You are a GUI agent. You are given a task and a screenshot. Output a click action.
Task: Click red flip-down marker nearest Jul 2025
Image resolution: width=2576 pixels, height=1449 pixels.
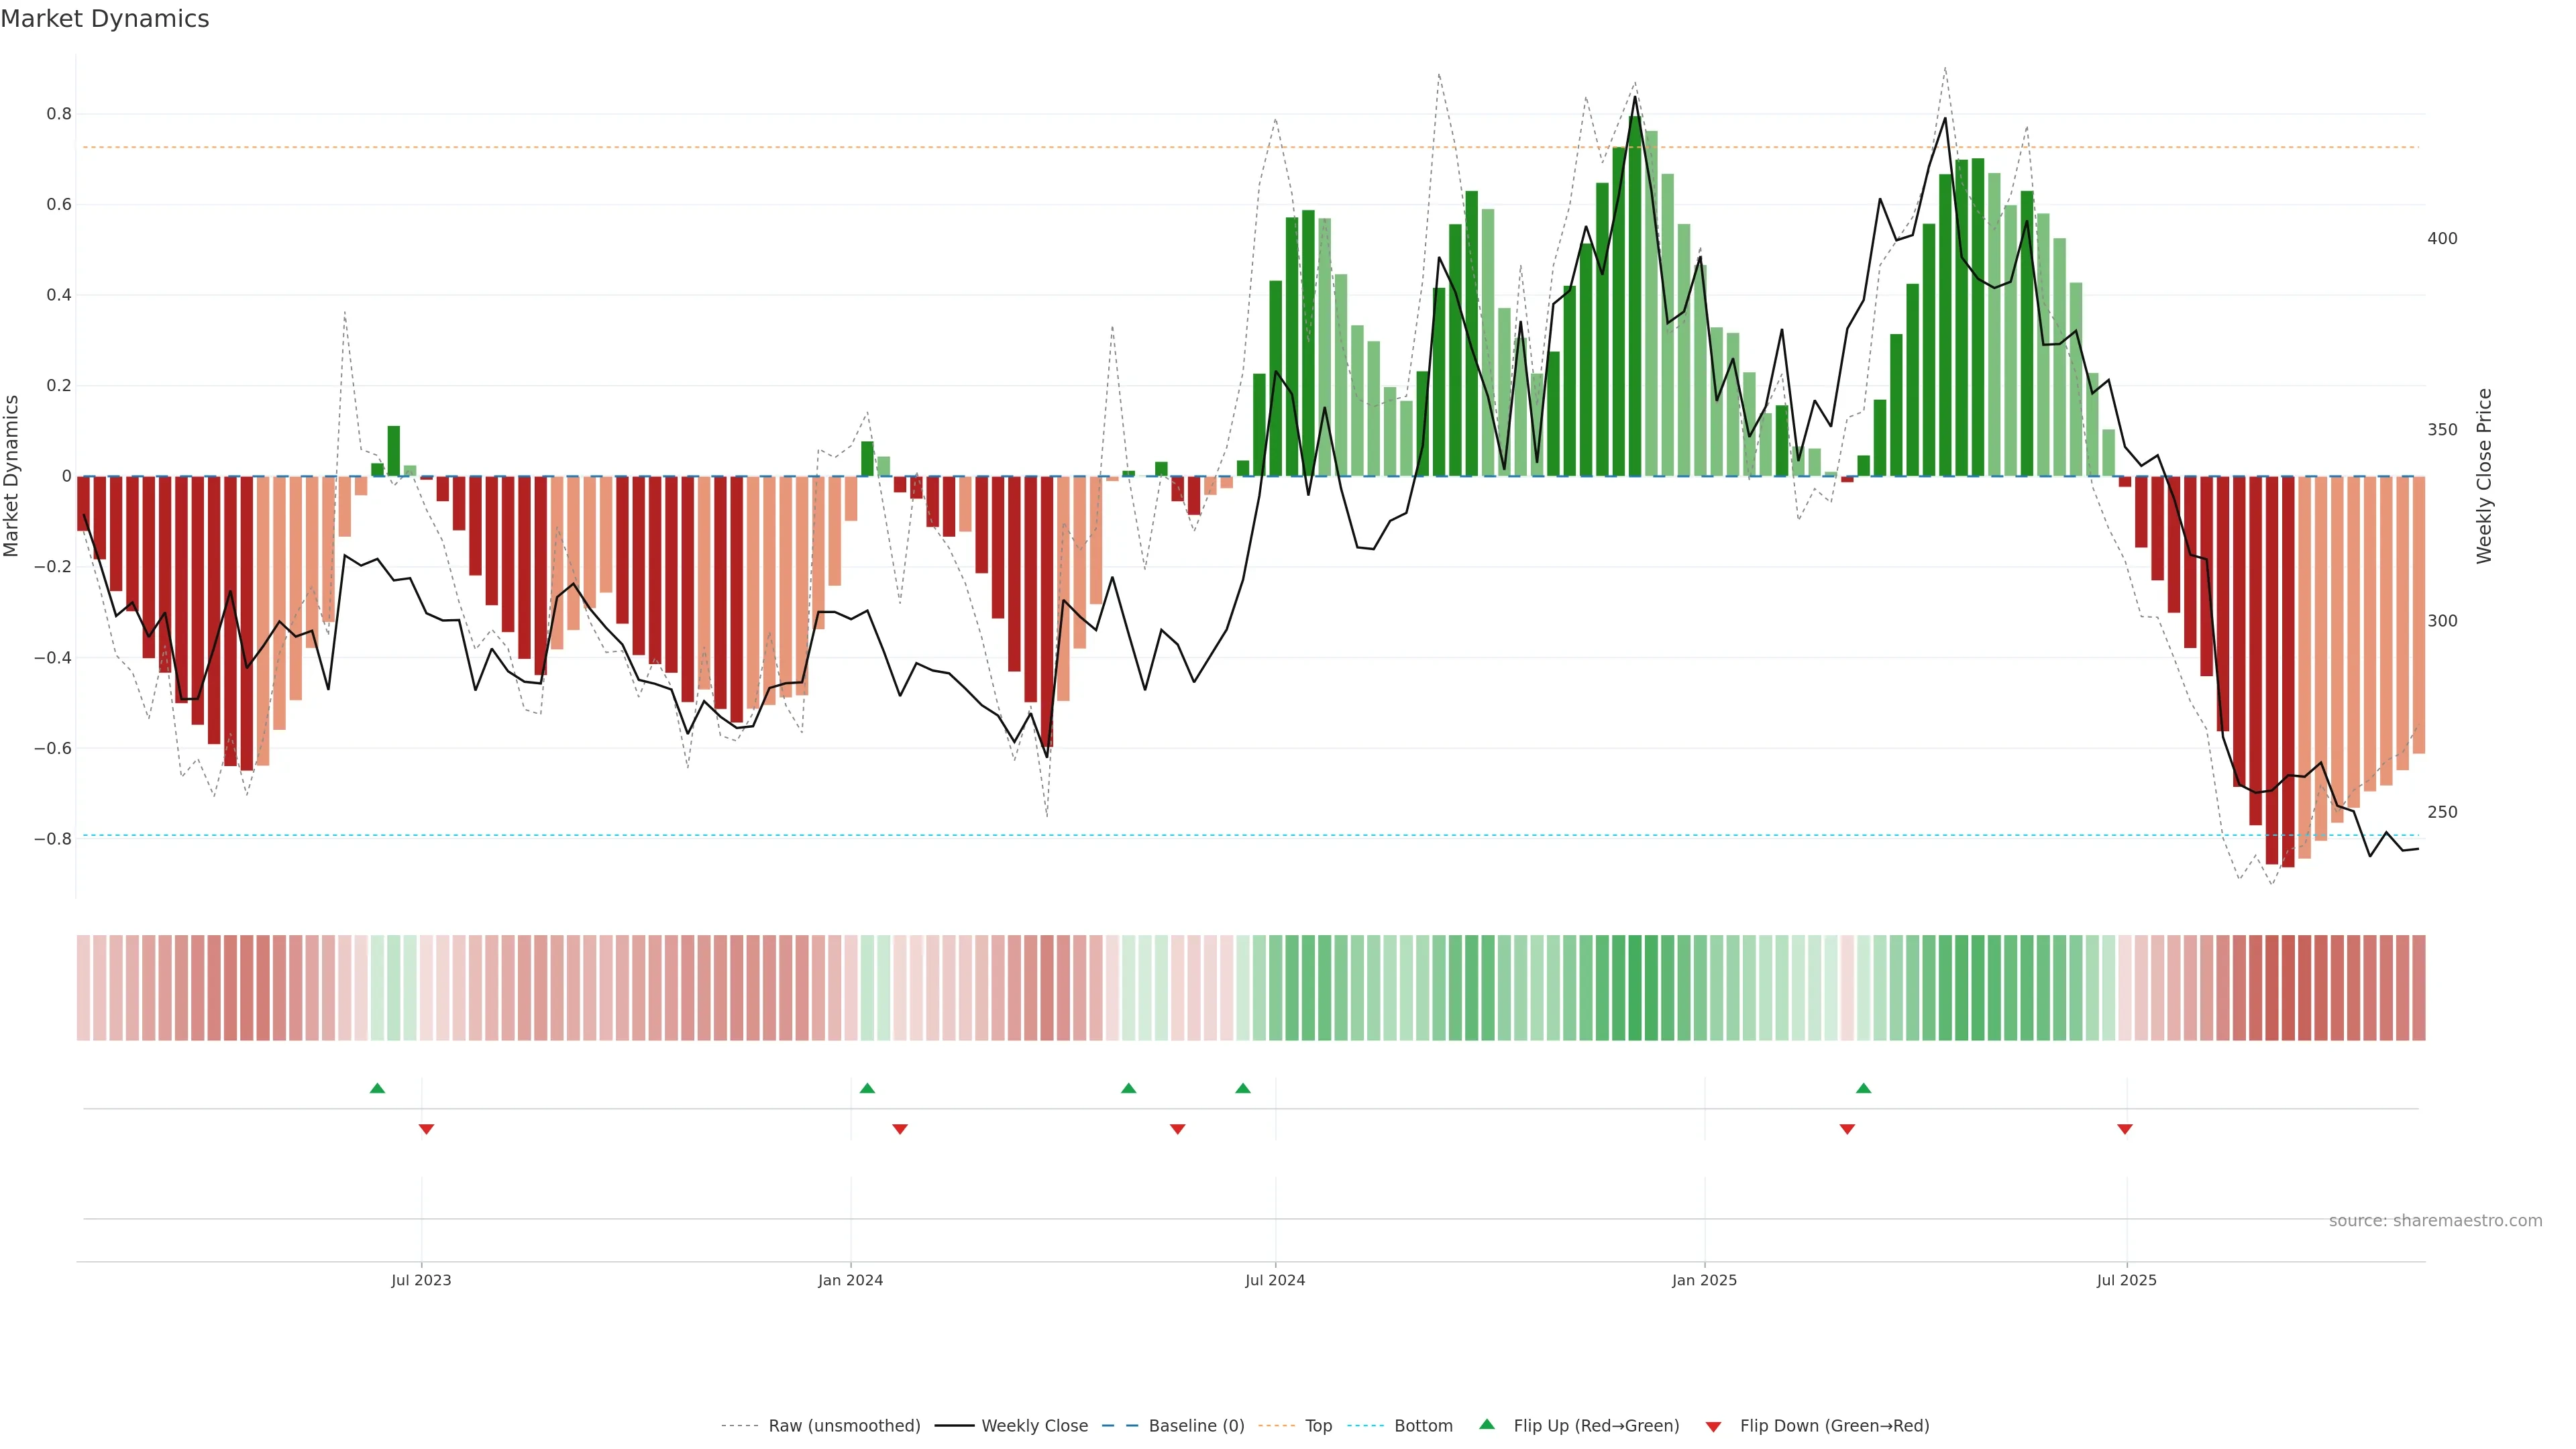pos(2125,1129)
